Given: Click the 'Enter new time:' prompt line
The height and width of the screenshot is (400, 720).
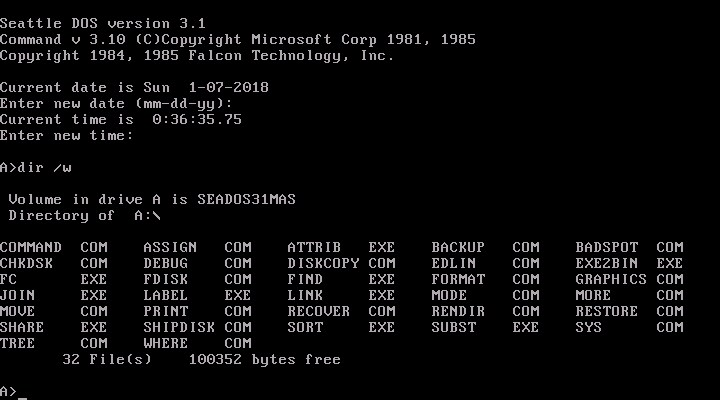Looking at the screenshot, I should tap(66, 135).
